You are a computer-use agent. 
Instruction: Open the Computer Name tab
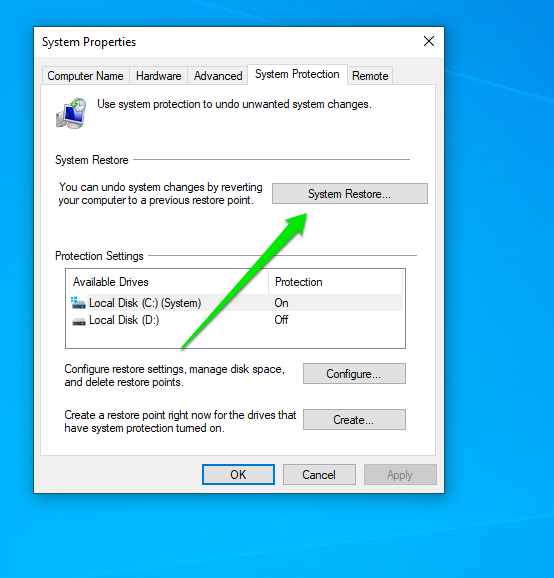coord(86,76)
